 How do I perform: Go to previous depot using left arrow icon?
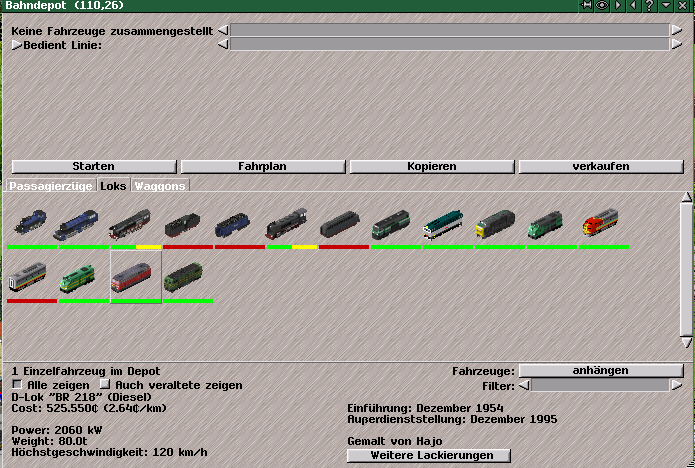point(634,6)
